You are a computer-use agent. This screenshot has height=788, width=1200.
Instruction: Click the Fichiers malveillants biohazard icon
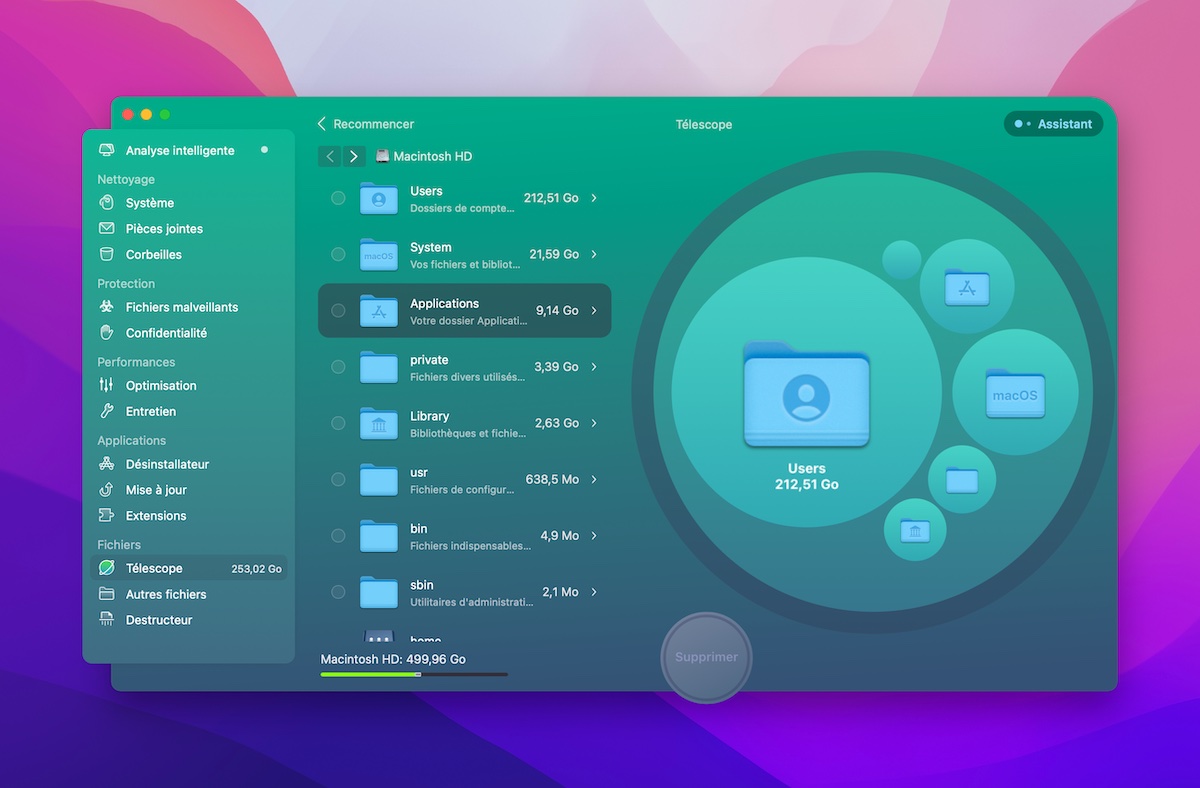107,307
